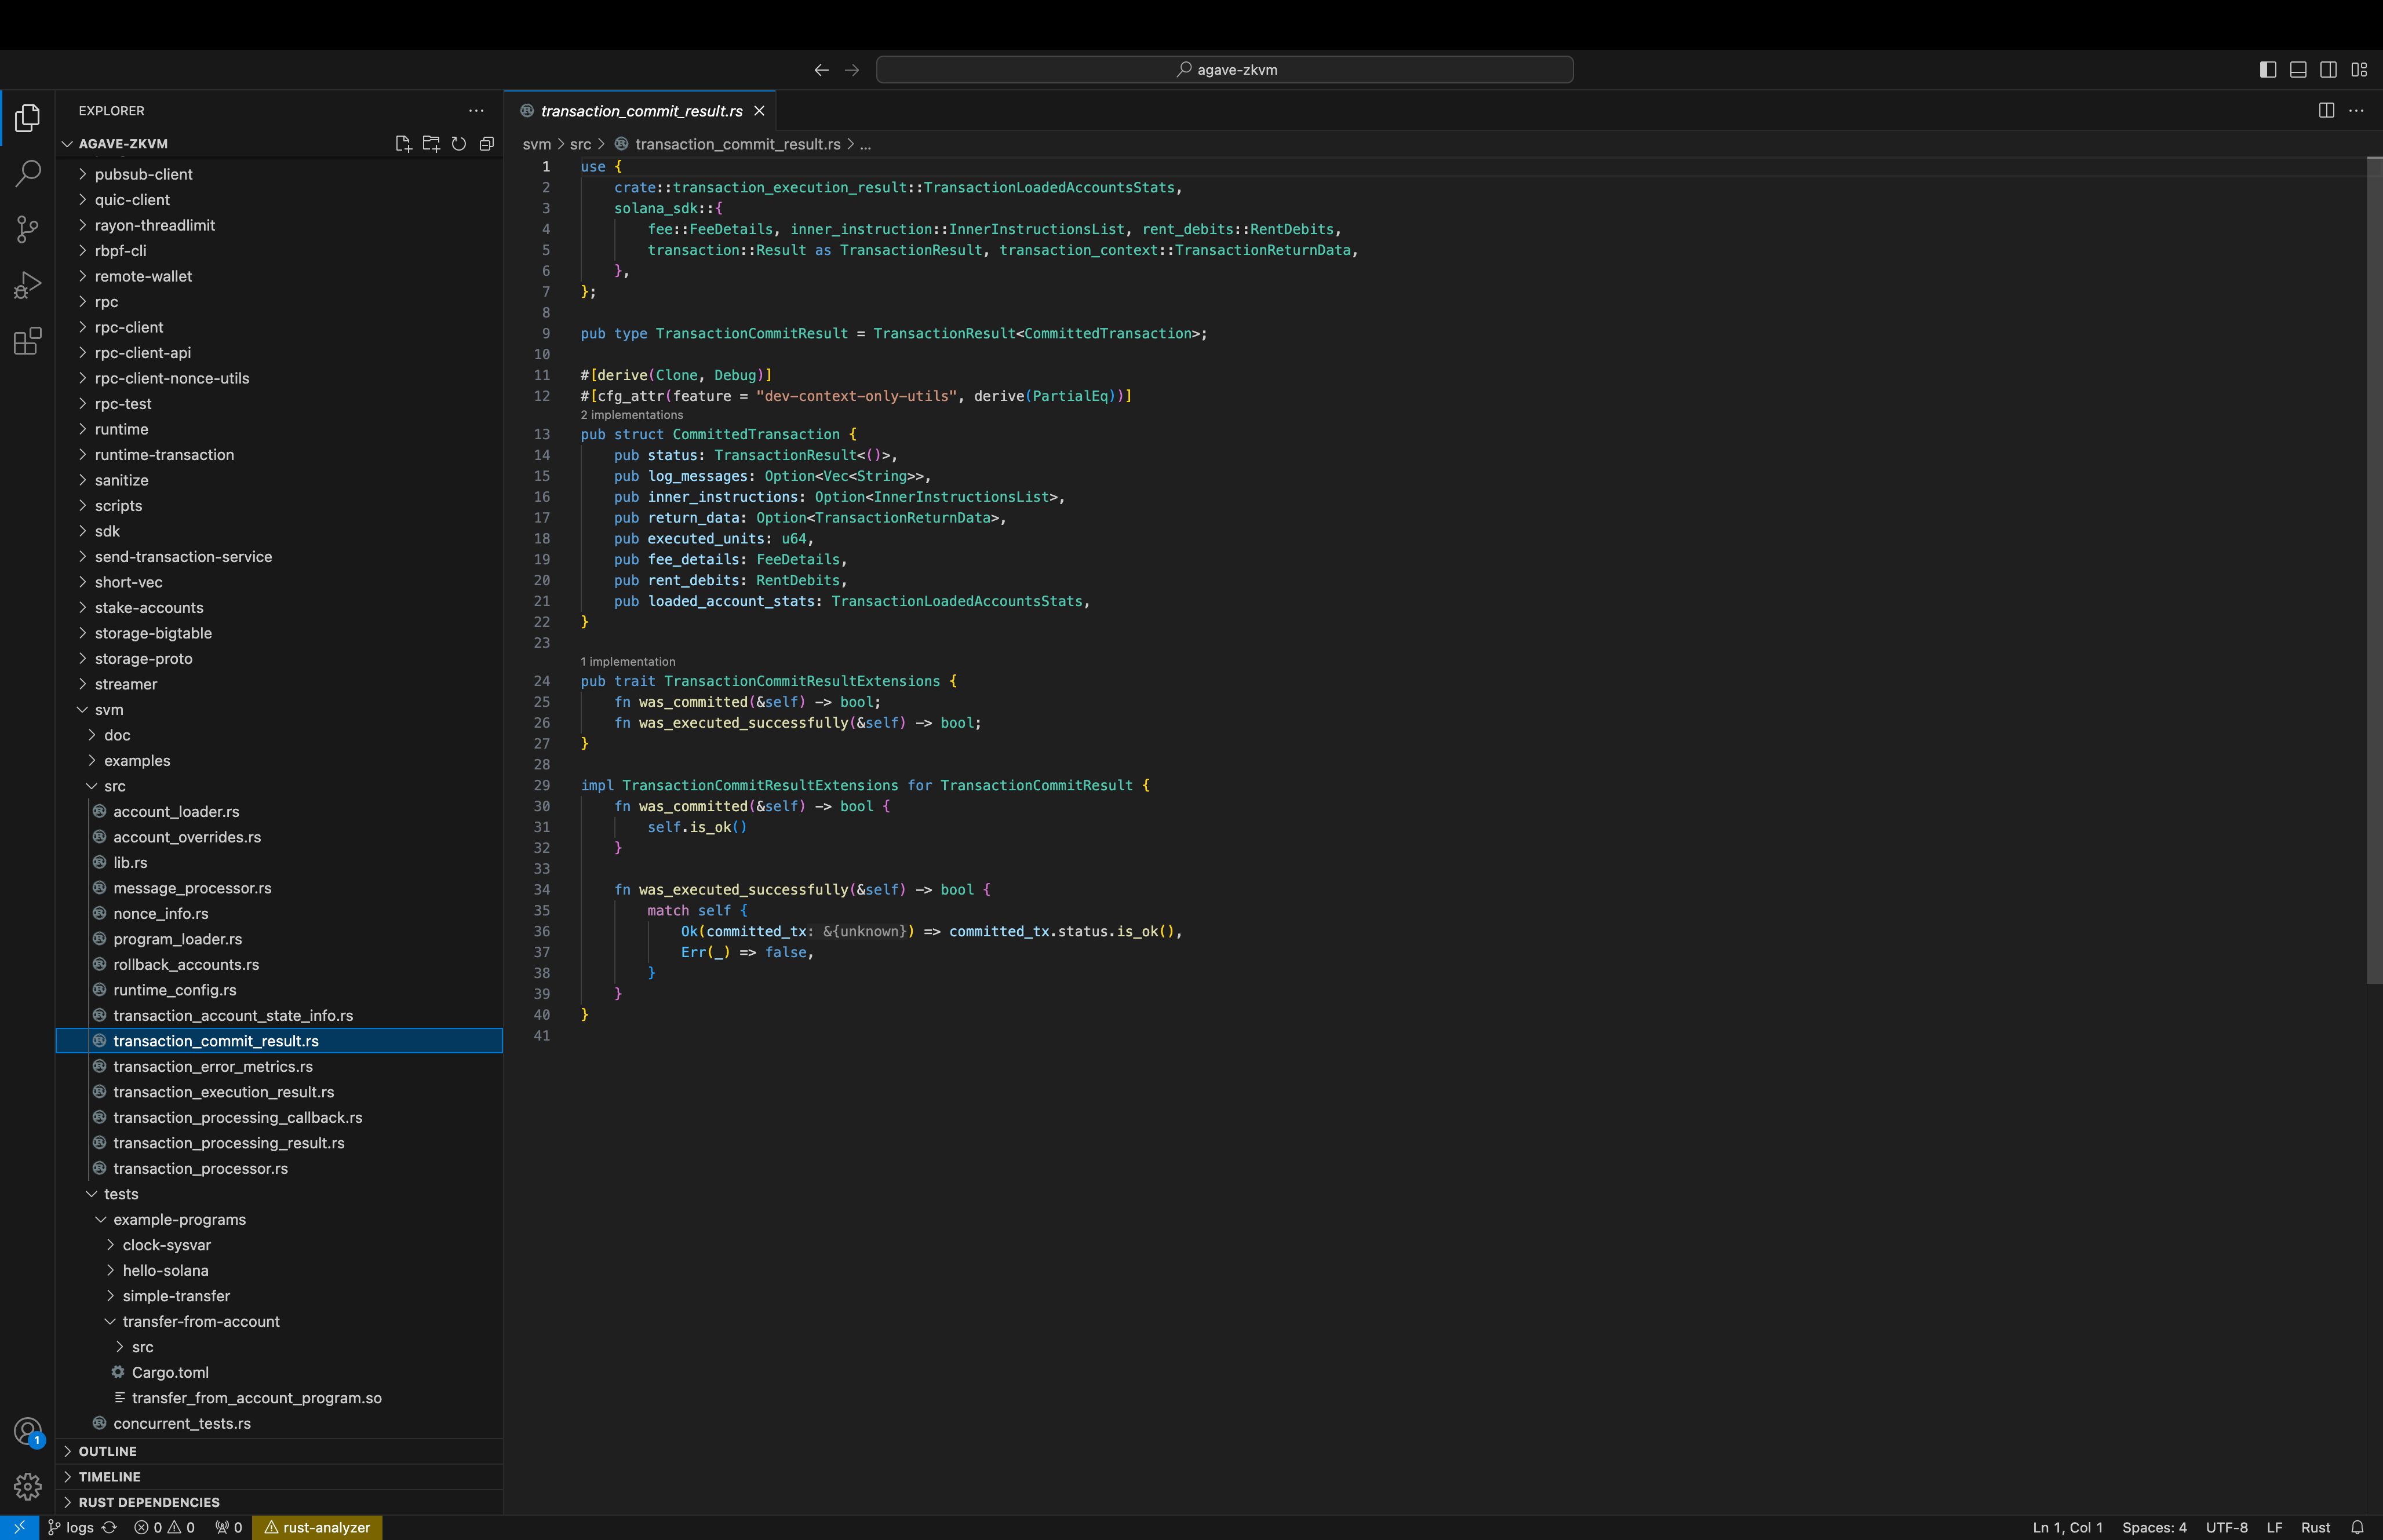The height and width of the screenshot is (1540, 2383).
Task: Click the New File icon in Explorer header
Action: [403, 144]
